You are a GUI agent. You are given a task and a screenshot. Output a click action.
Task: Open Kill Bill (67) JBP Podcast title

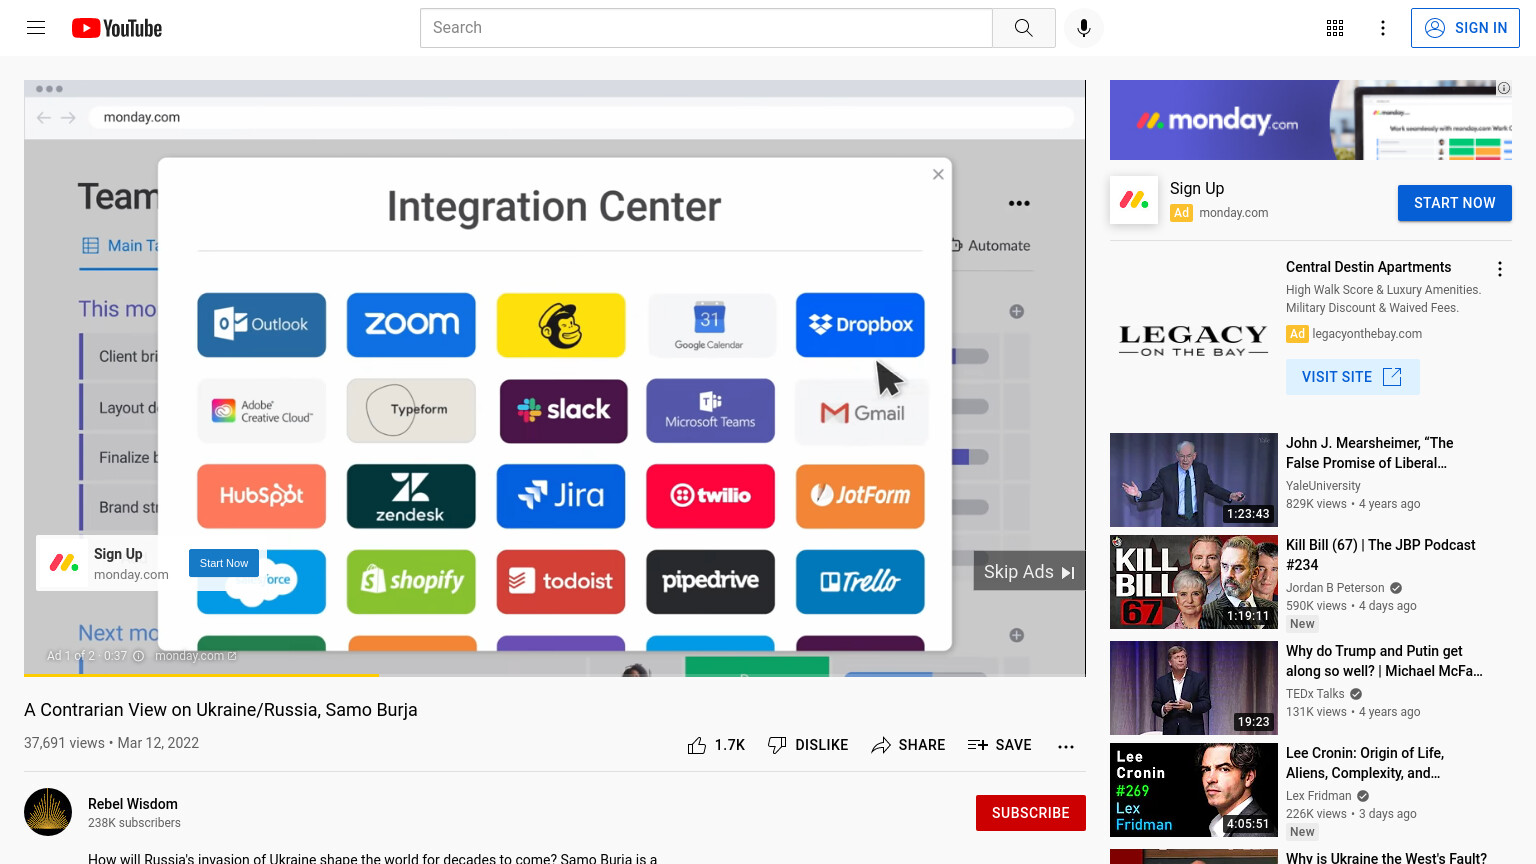[x=1380, y=555]
